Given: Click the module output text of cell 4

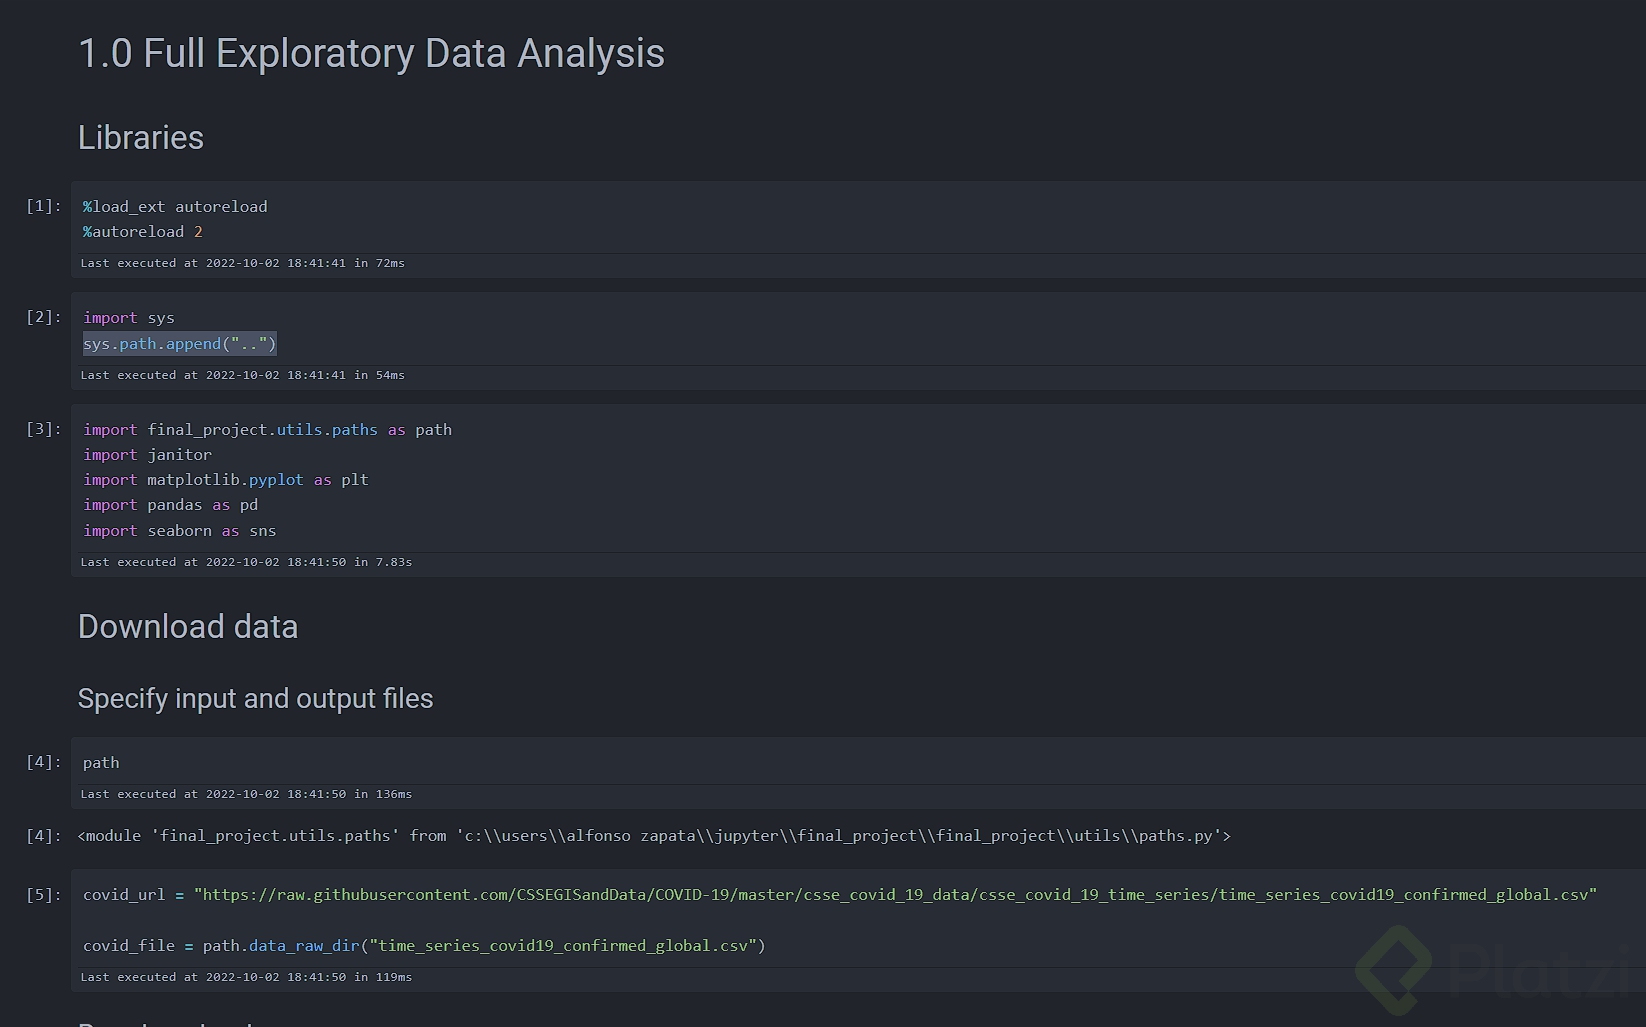Looking at the screenshot, I should coord(653,836).
